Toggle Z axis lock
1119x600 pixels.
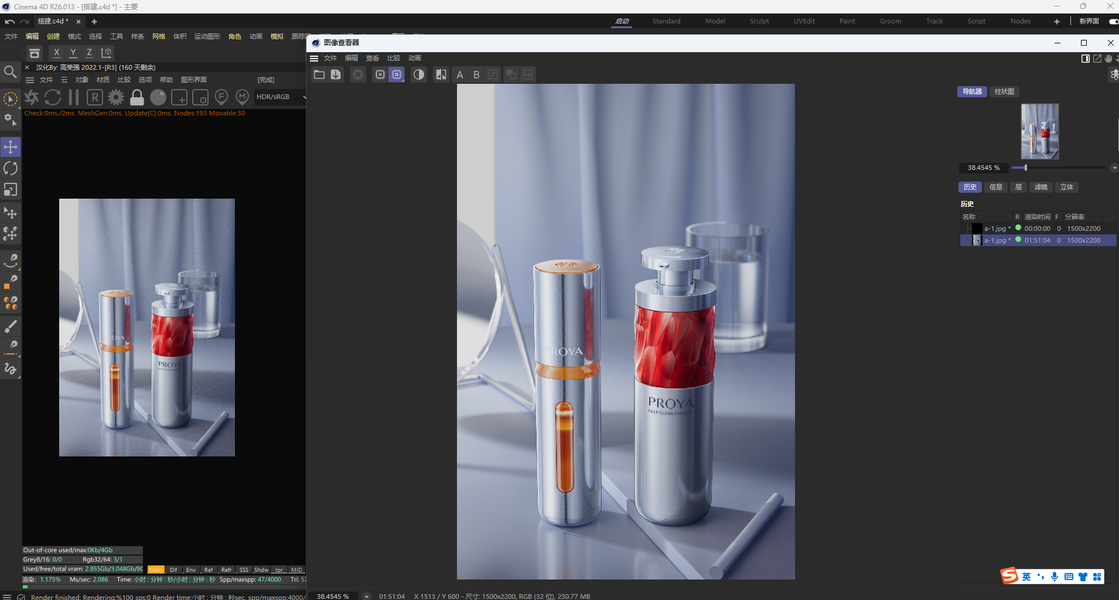coord(89,53)
